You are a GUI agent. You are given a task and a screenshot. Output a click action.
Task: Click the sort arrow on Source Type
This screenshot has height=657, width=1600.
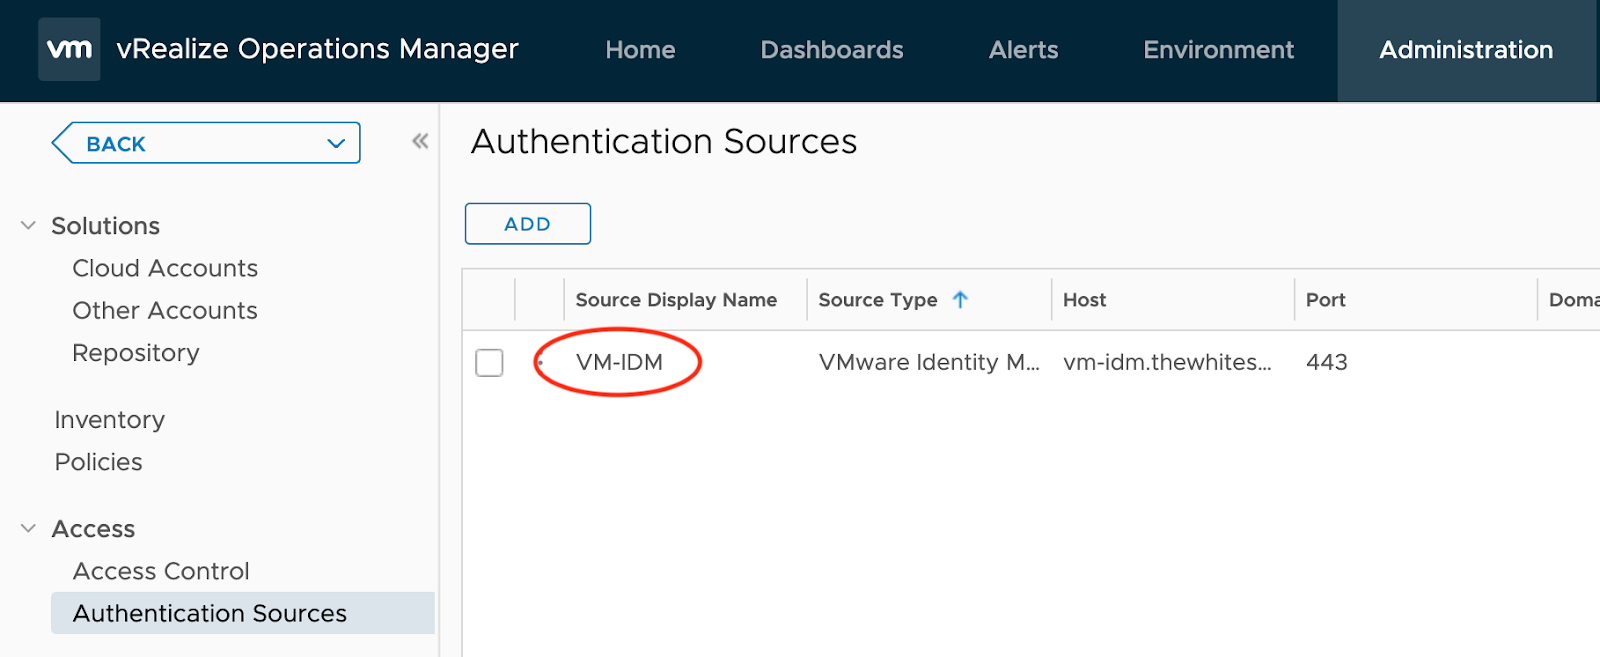pos(960,299)
